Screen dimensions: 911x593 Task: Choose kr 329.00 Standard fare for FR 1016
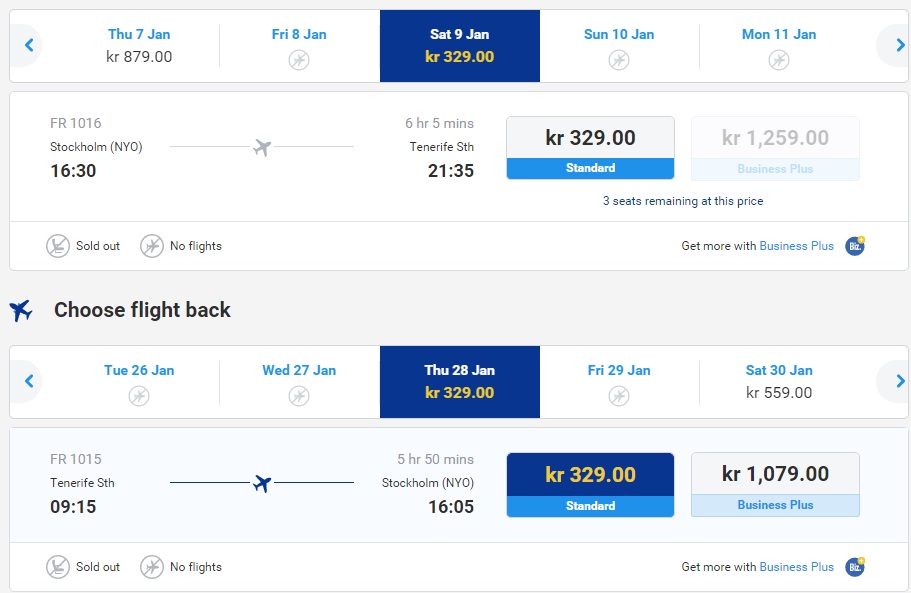pyautogui.click(x=590, y=148)
